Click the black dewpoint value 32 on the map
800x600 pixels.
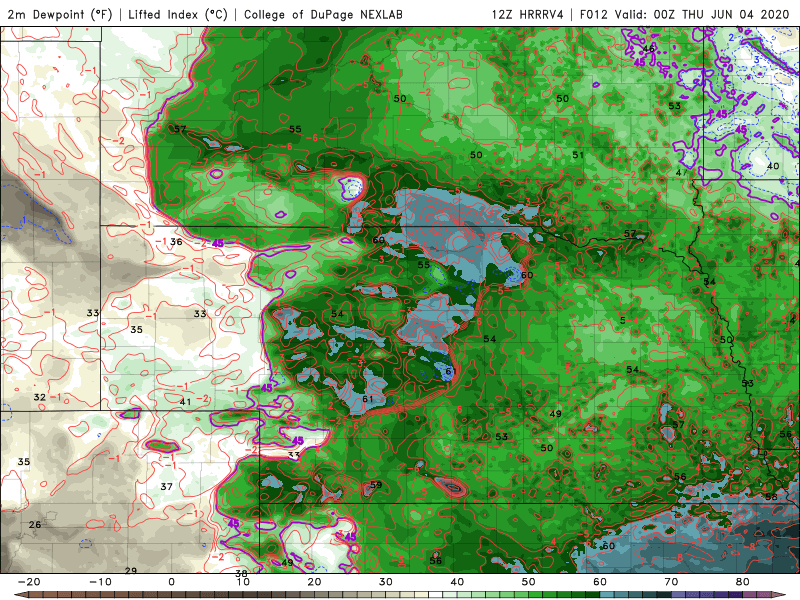pyautogui.click(x=39, y=397)
